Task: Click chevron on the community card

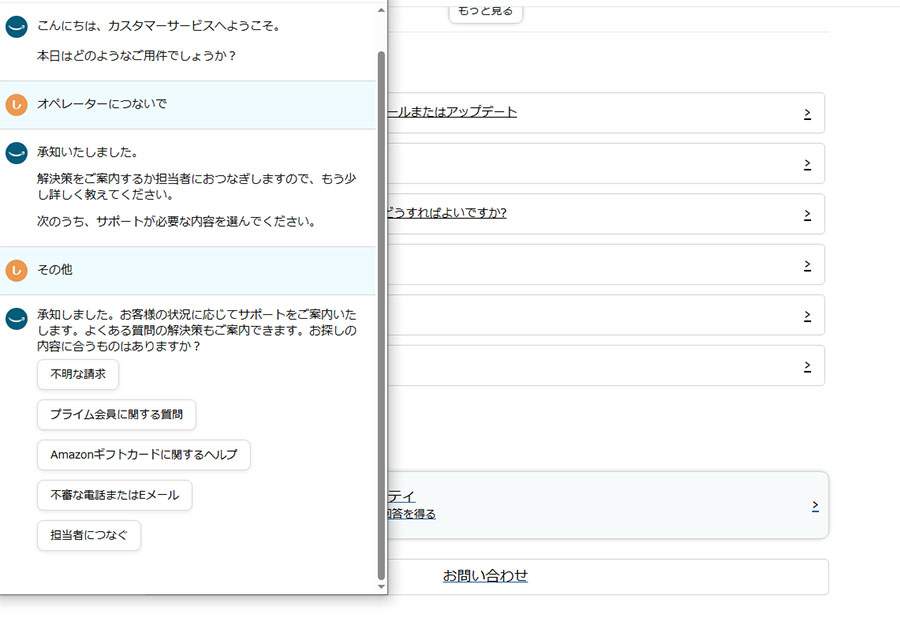Action: pos(815,506)
